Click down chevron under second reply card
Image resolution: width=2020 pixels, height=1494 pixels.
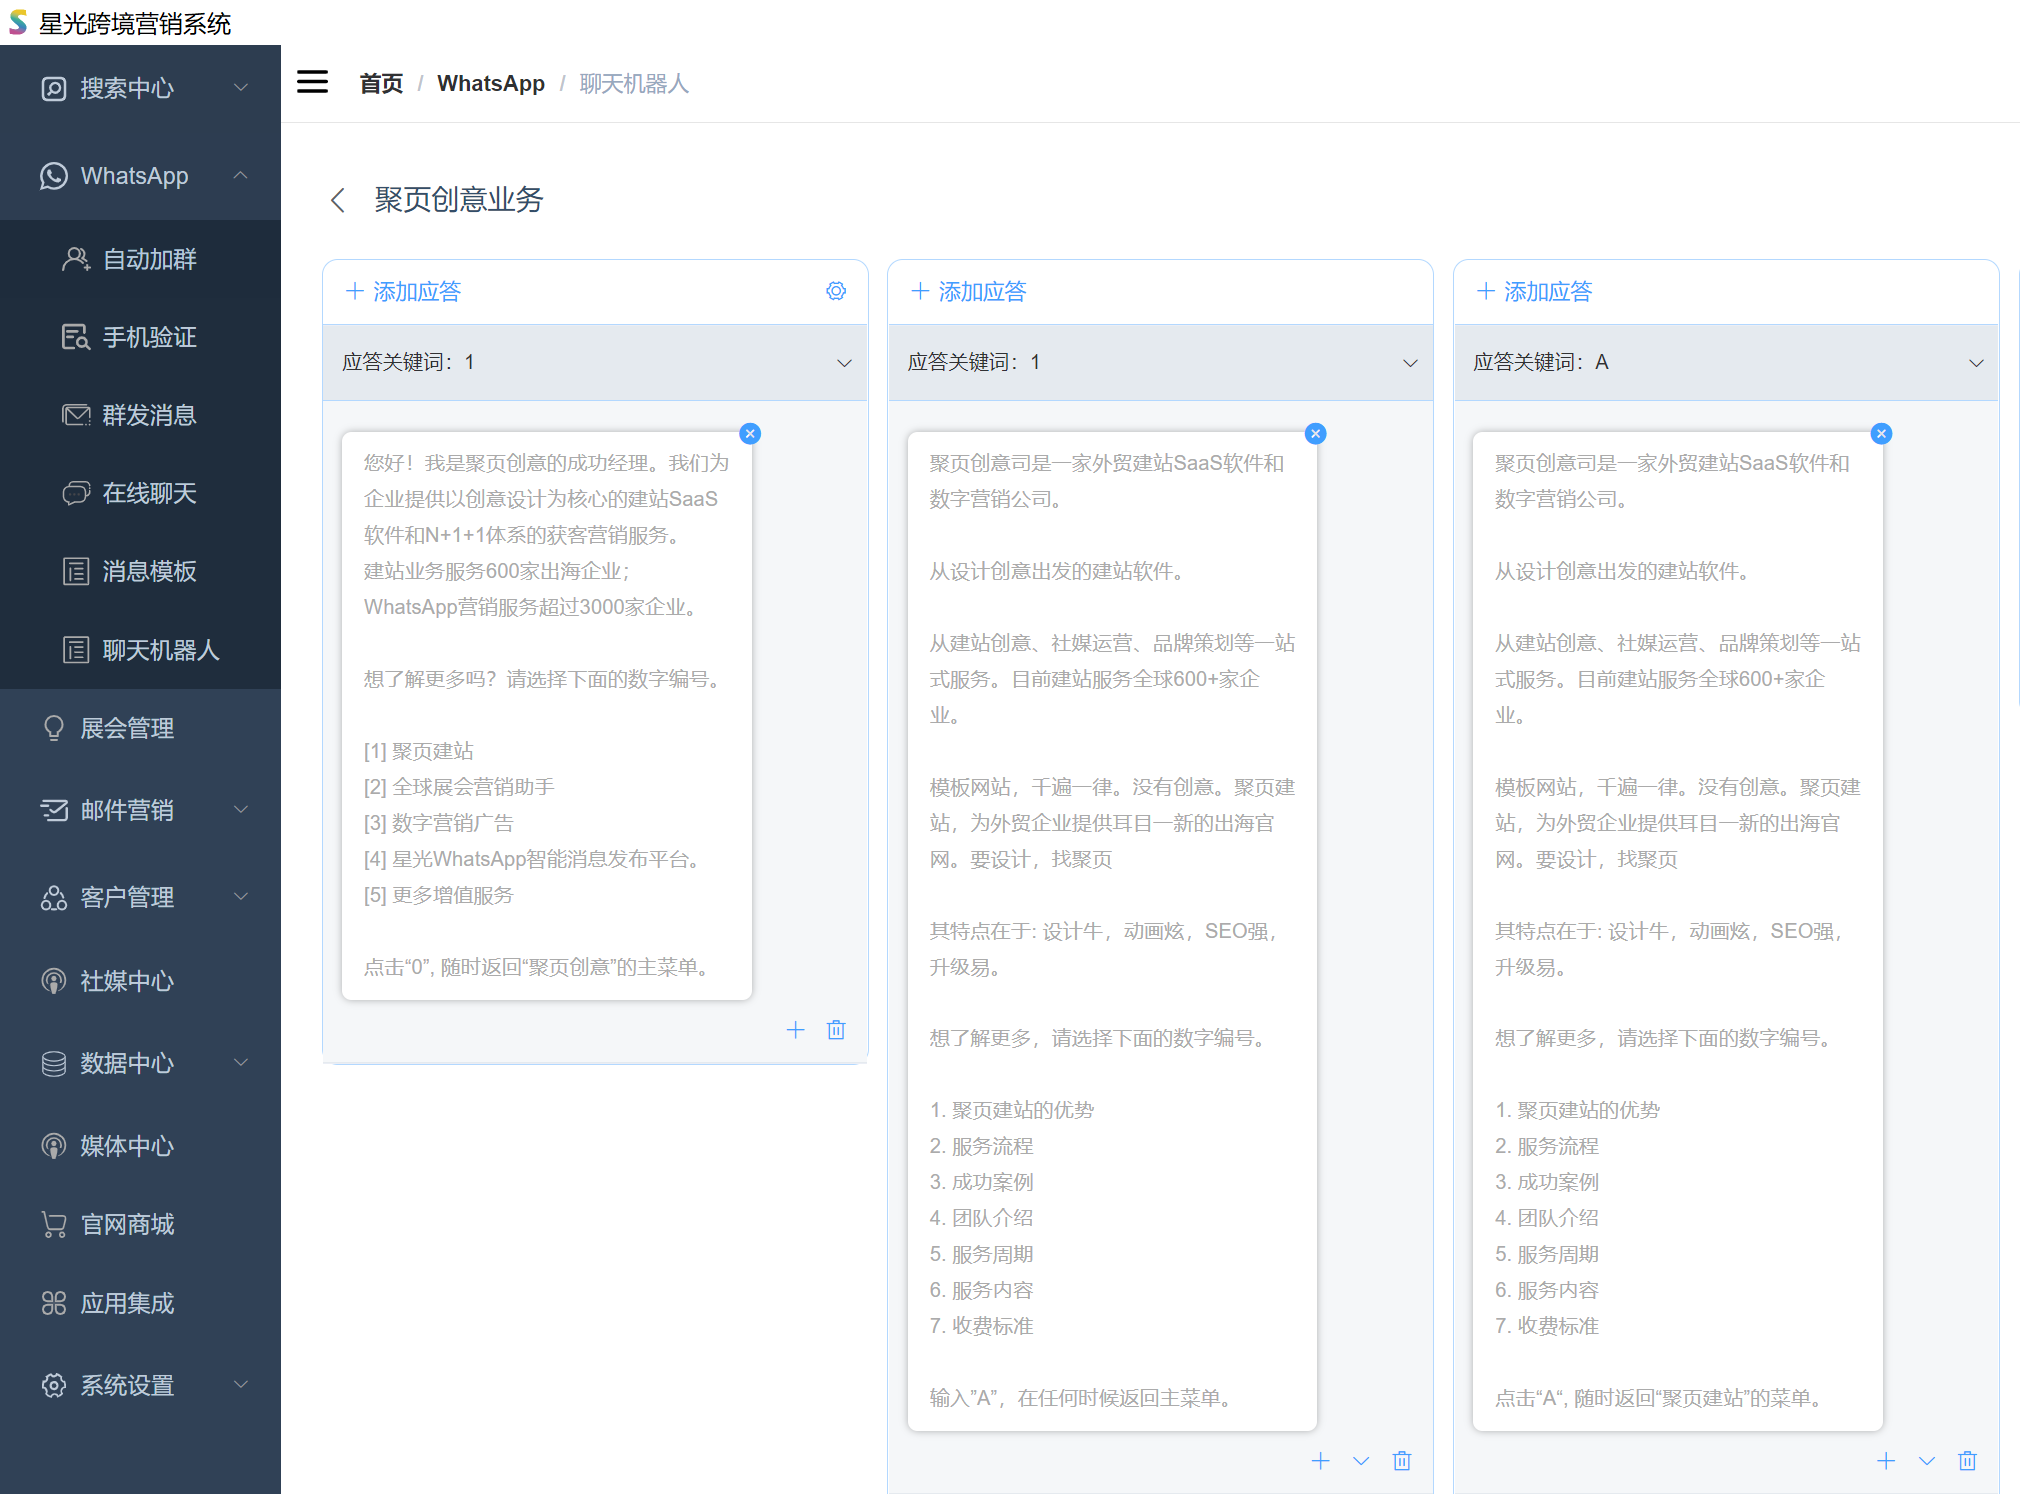(x=1361, y=1461)
